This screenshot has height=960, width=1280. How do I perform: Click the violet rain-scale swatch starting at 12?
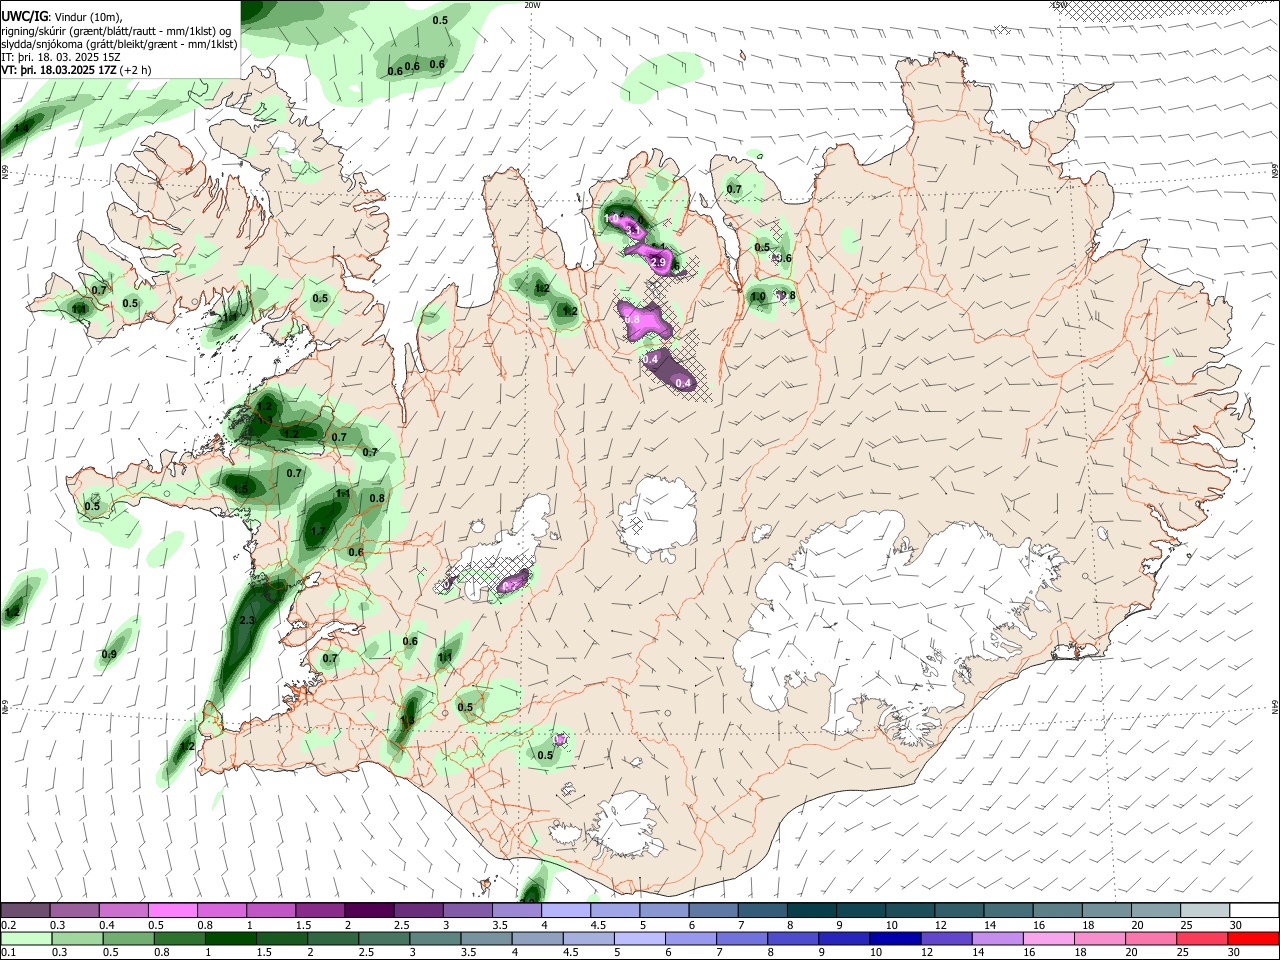pos(946,938)
